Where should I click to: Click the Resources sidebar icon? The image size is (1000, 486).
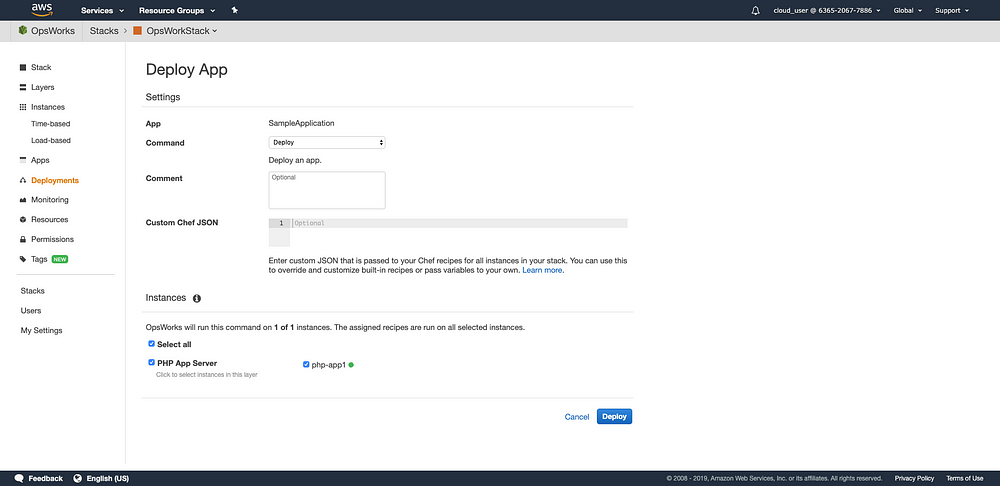click(x=23, y=219)
